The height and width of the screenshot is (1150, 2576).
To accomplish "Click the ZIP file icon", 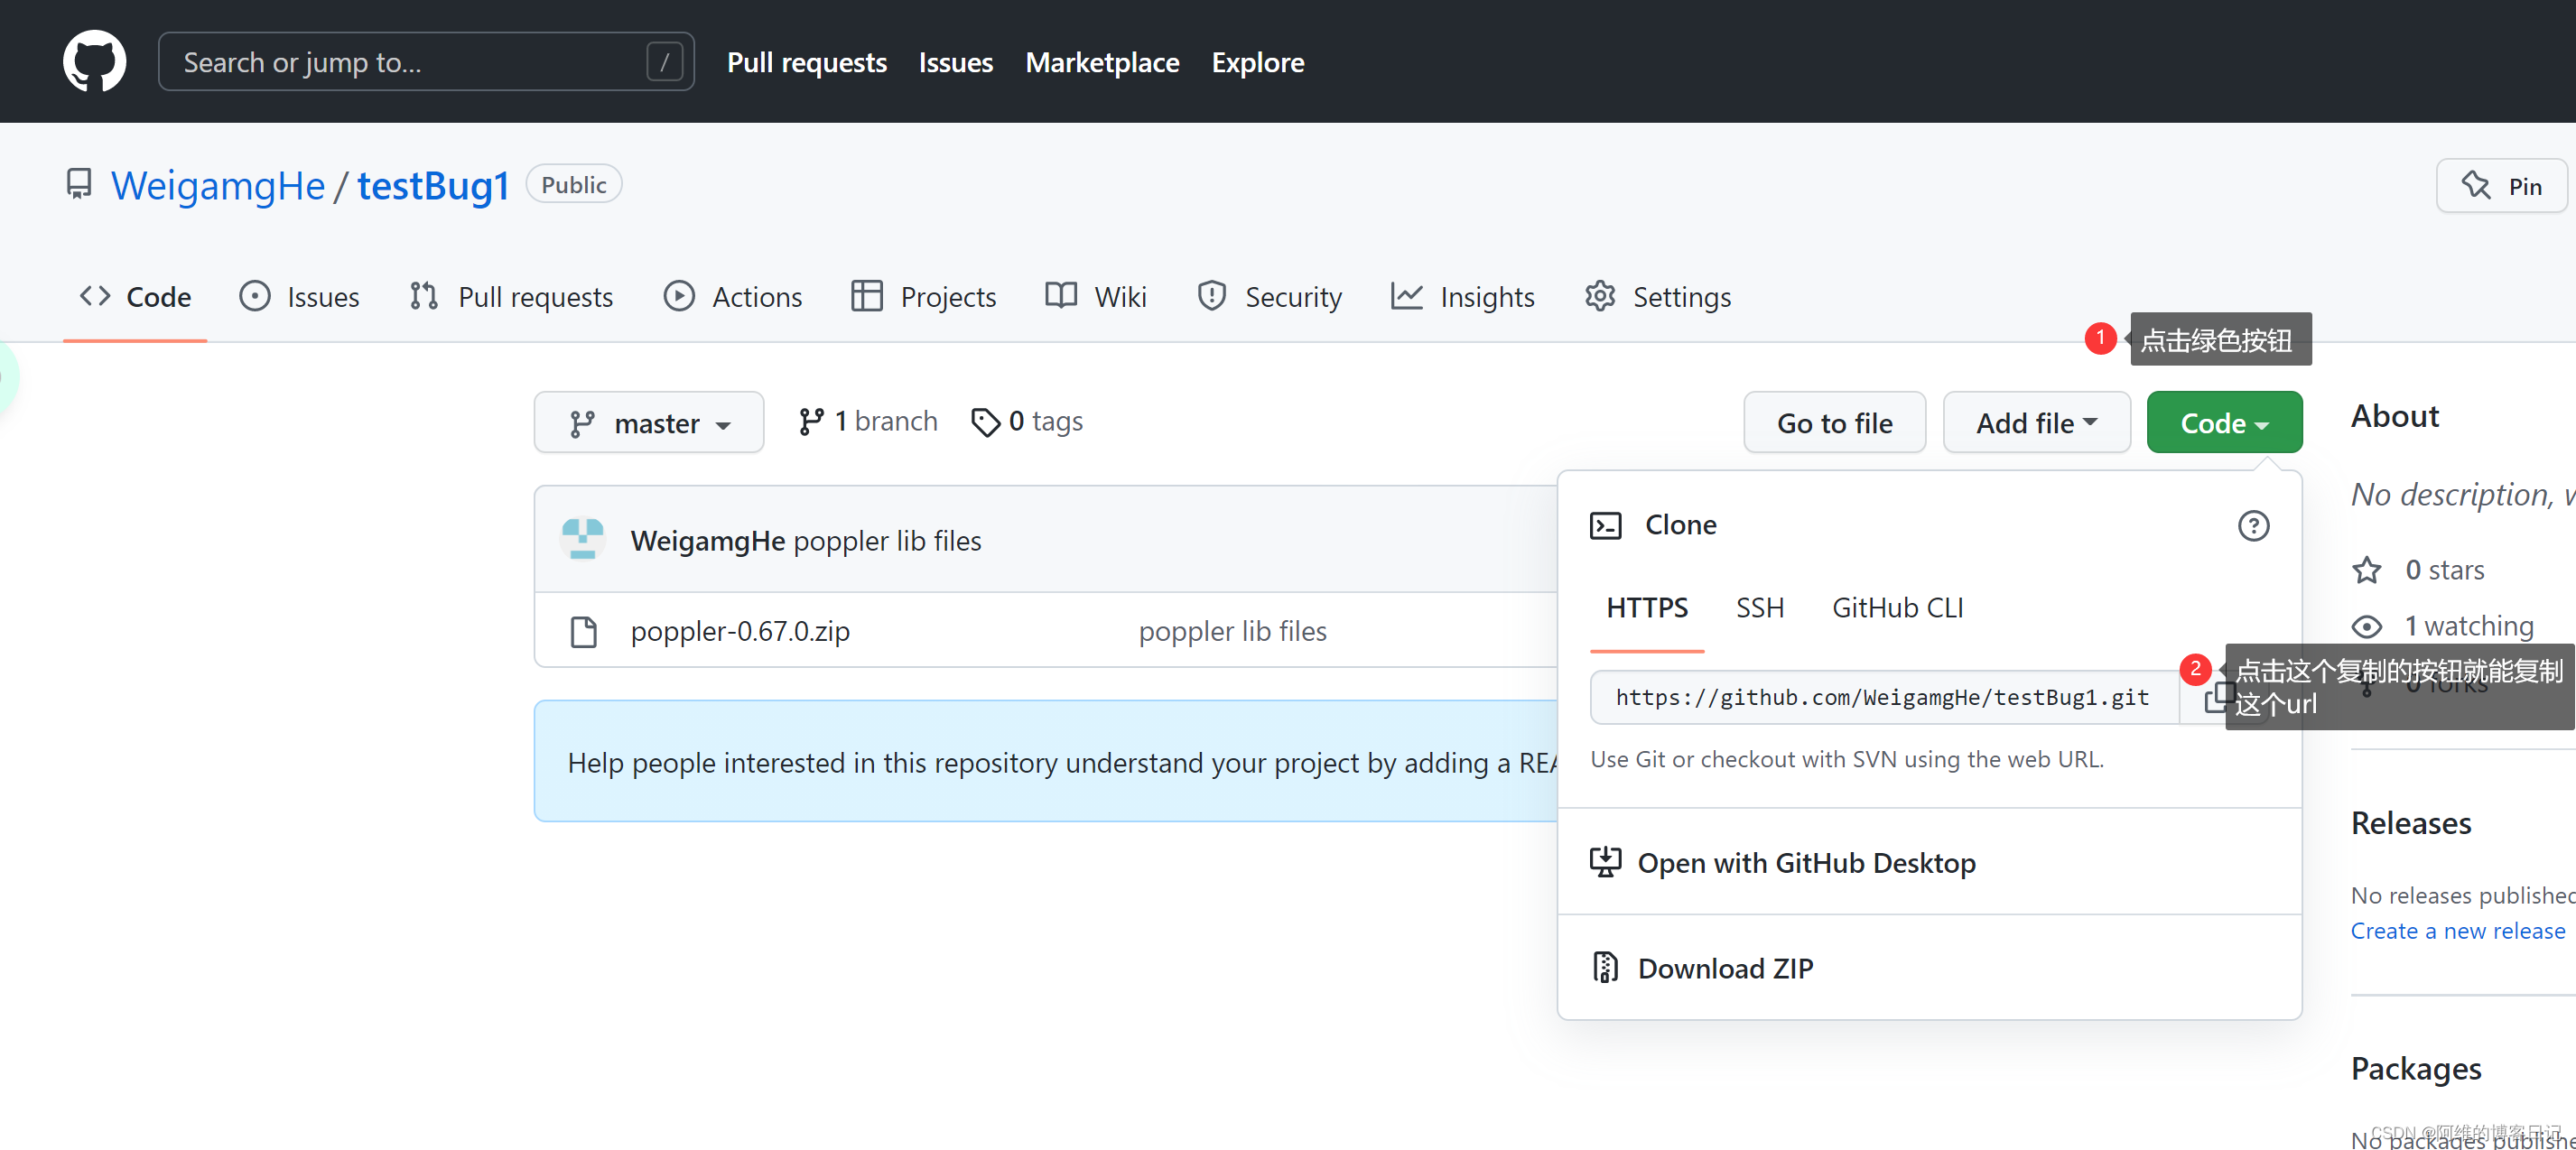I will 1605,968.
